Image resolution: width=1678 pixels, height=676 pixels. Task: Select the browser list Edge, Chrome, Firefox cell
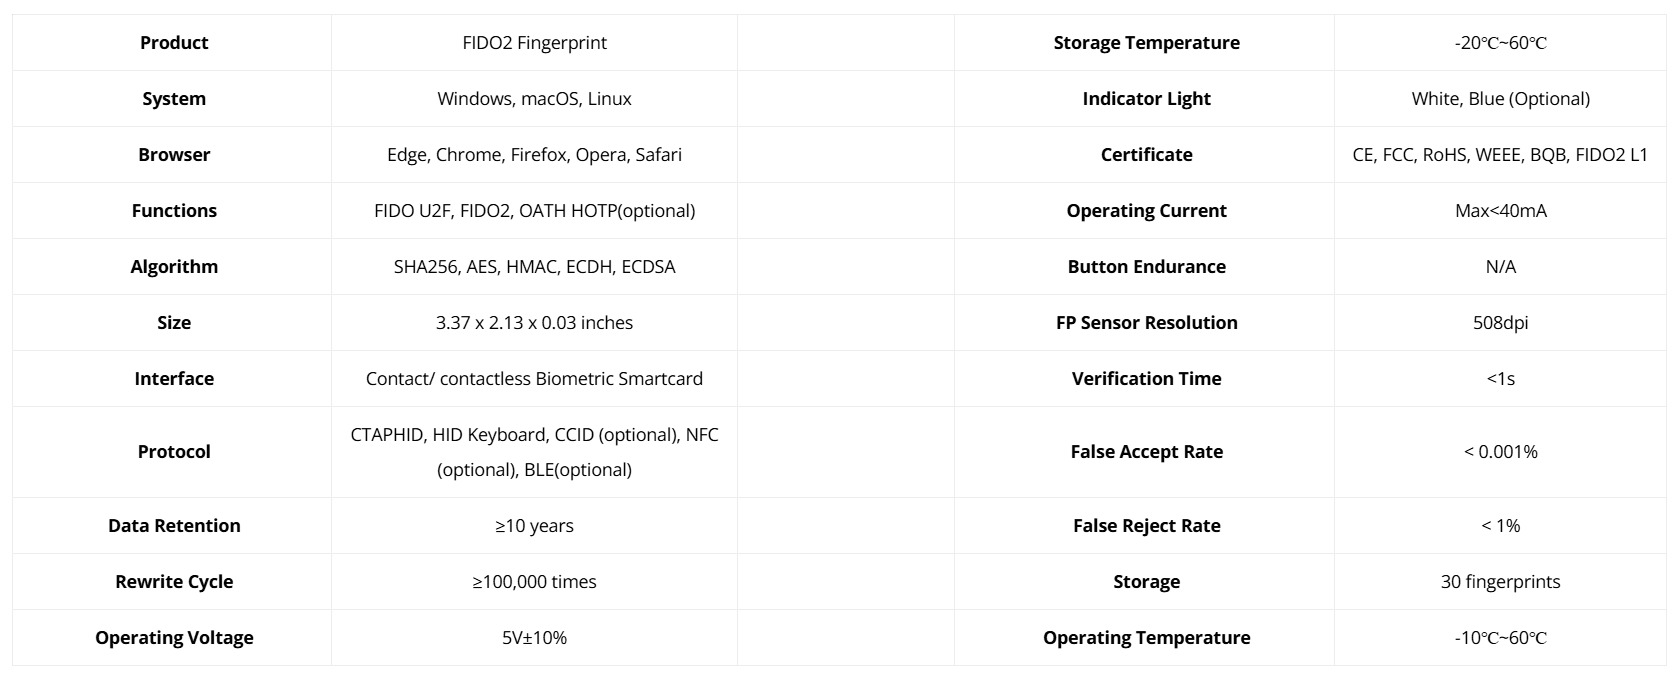tap(534, 155)
